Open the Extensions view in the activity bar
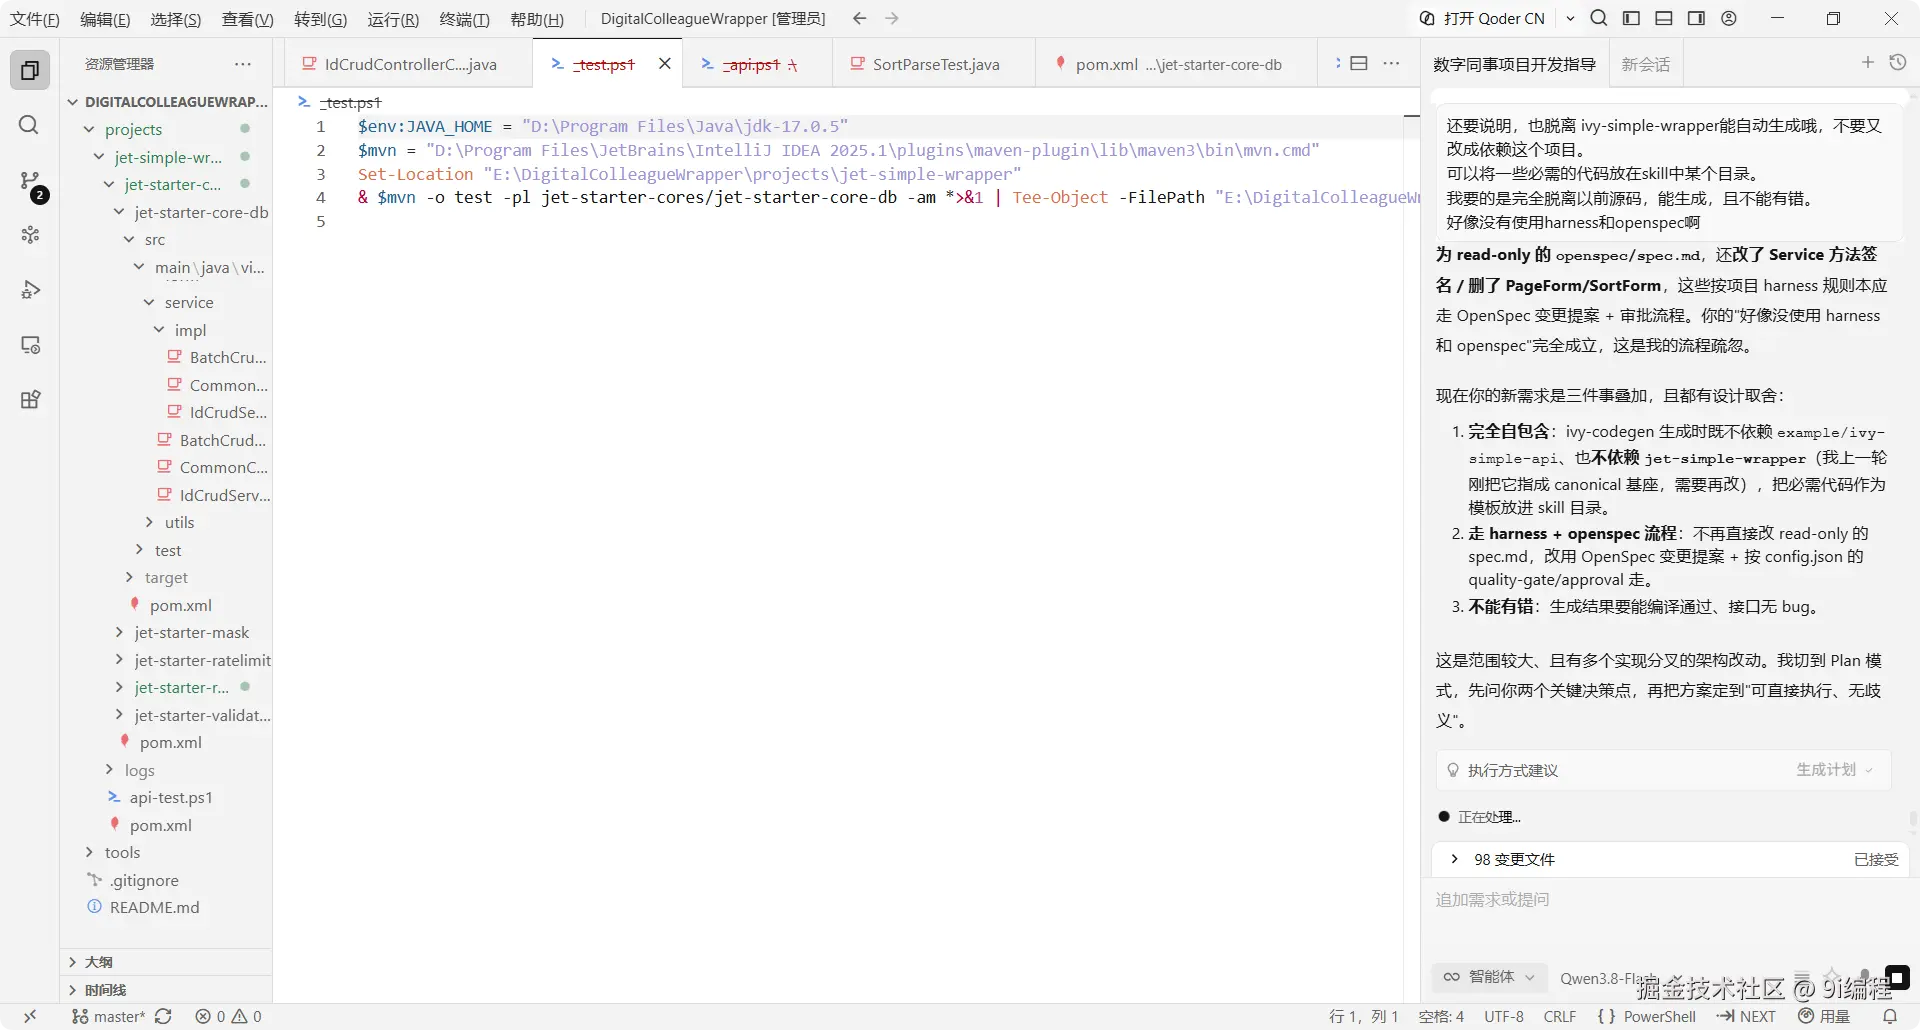Image resolution: width=1920 pixels, height=1030 pixels. pos(30,400)
